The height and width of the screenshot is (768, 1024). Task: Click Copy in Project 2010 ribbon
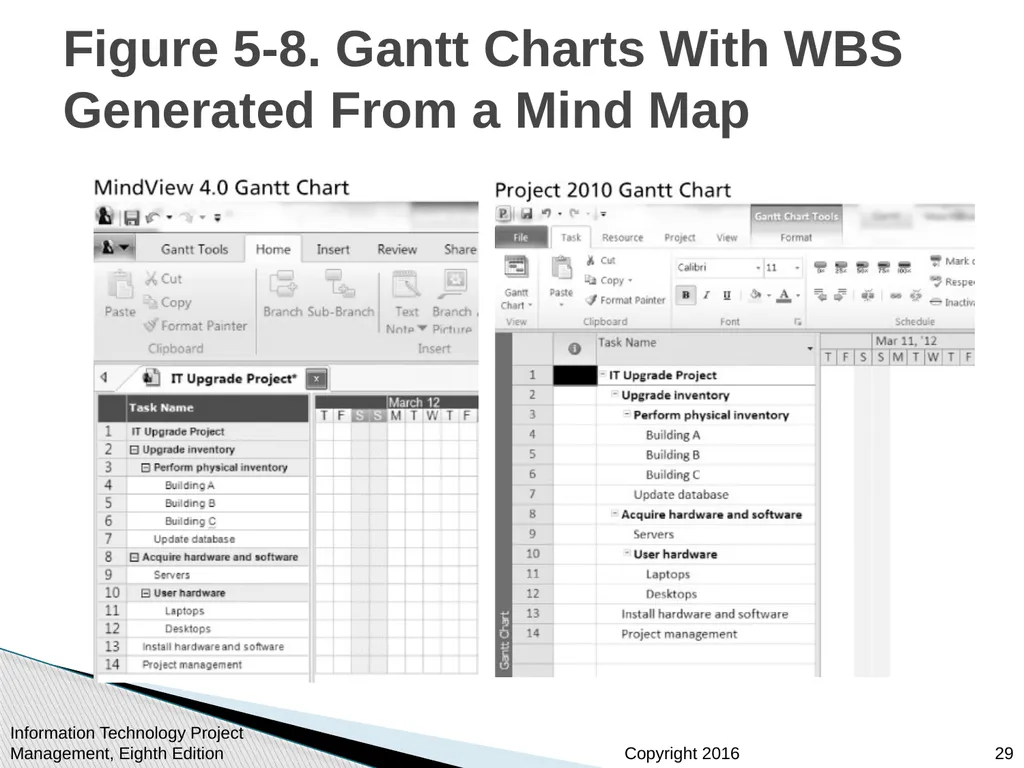(605, 280)
